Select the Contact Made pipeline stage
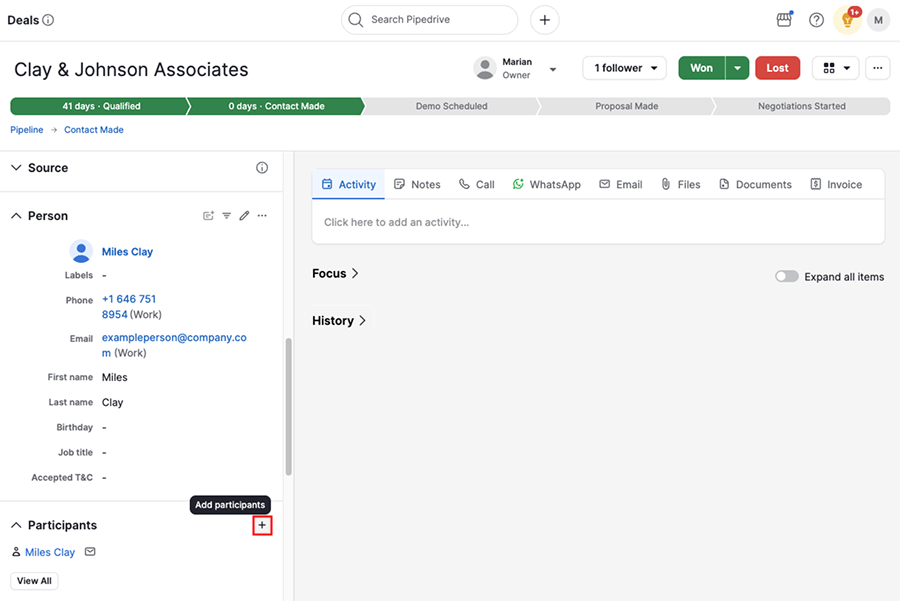The image size is (900, 601). [276, 106]
